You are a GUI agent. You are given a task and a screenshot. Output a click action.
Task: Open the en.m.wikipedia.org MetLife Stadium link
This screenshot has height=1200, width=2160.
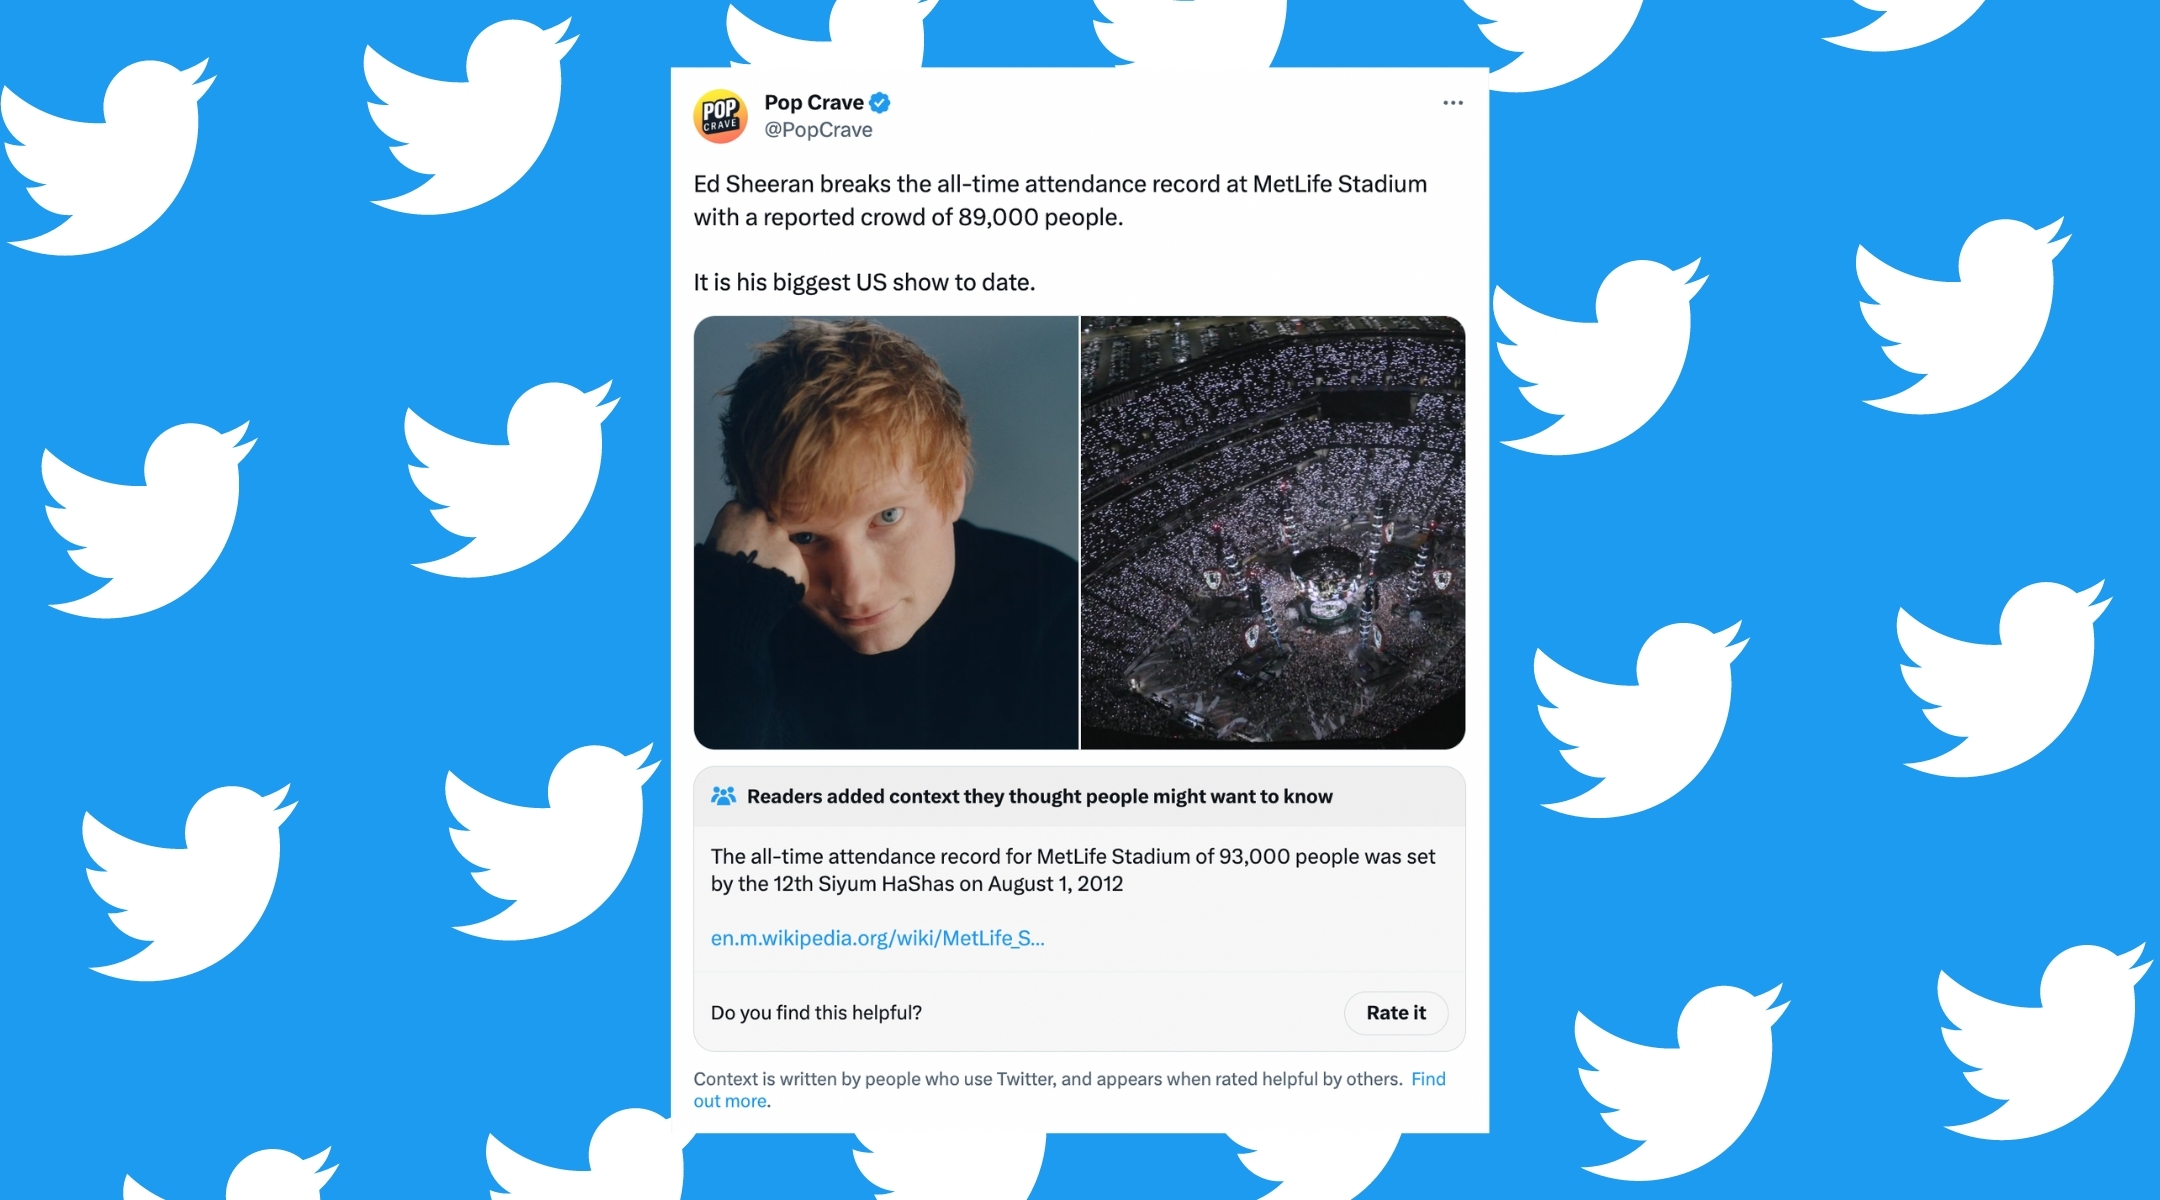(x=877, y=938)
